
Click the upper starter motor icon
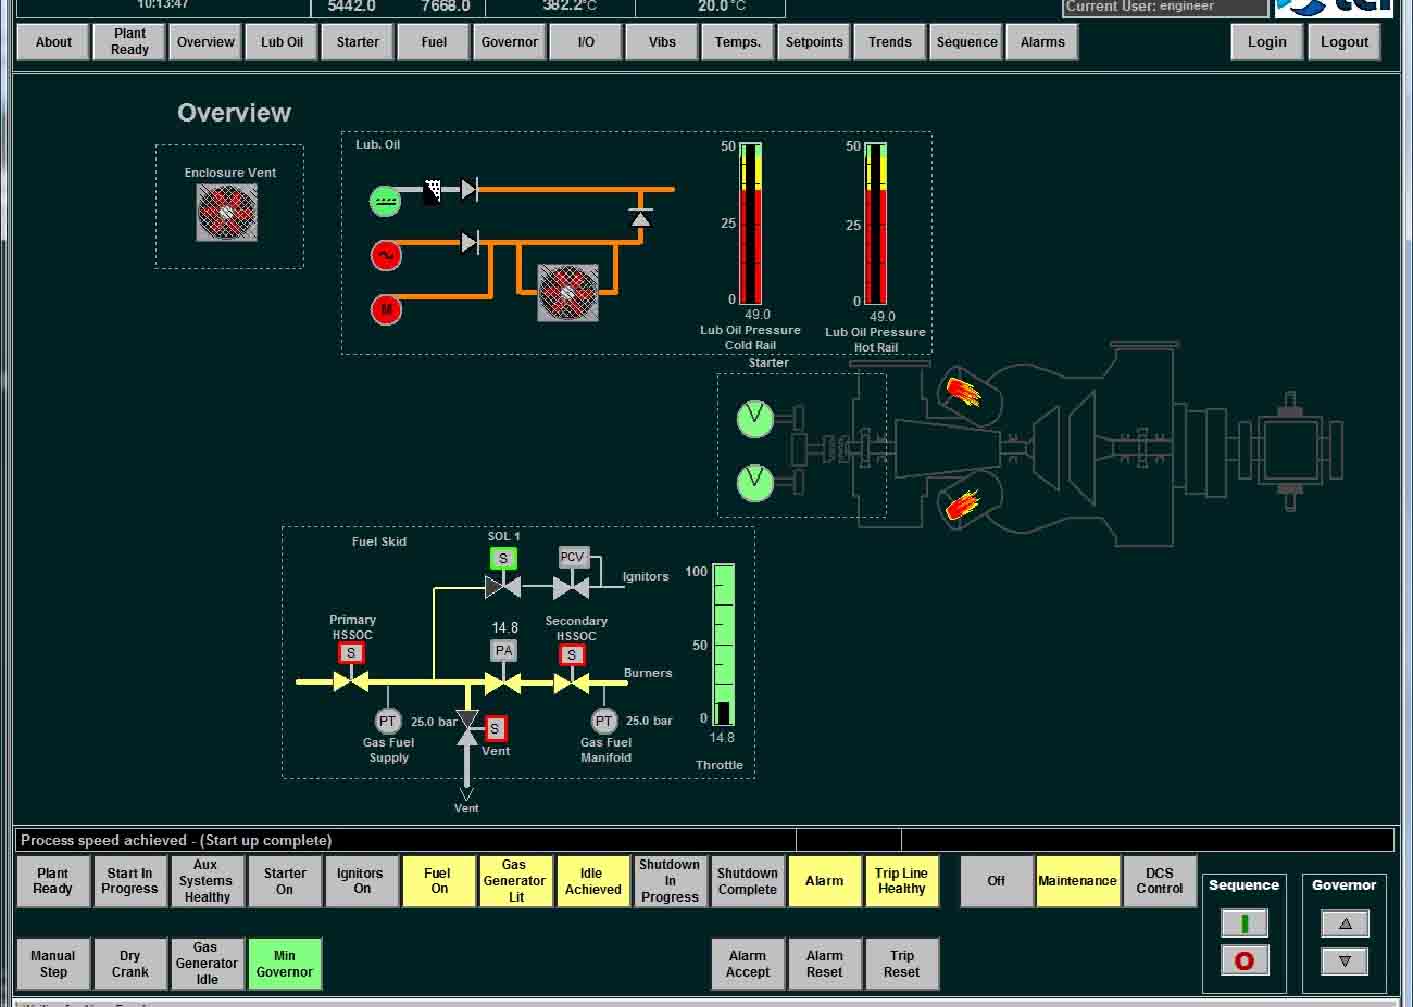point(755,418)
